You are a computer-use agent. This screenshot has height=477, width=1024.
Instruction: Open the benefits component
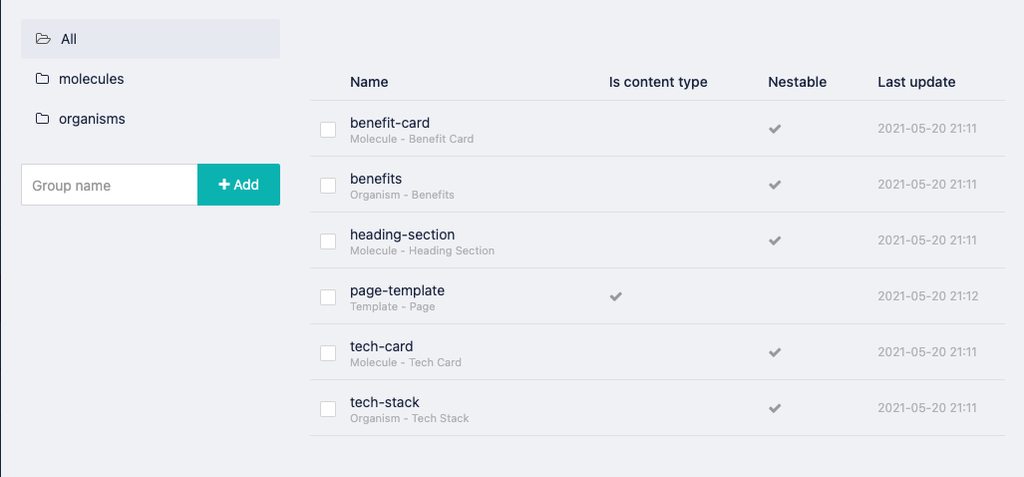point(376,179)
